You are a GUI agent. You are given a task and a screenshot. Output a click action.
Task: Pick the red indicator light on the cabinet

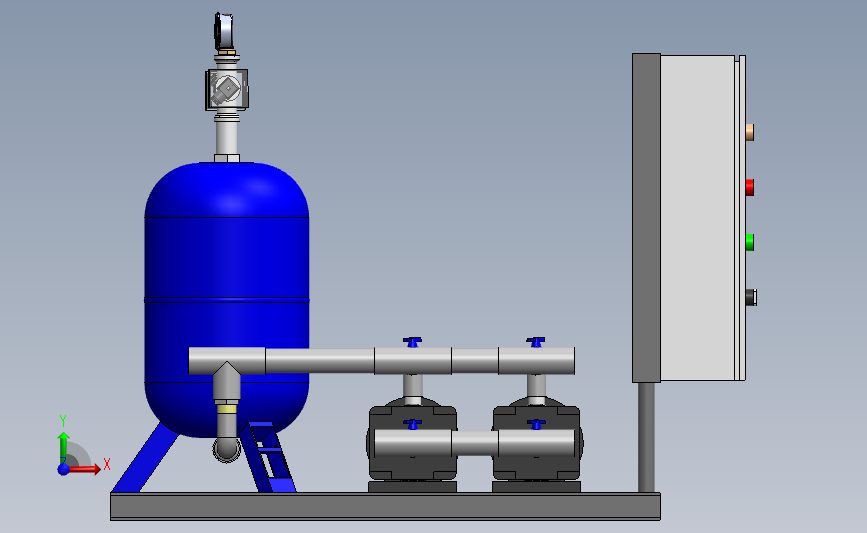pyautogui.click(x=750, y=187)
